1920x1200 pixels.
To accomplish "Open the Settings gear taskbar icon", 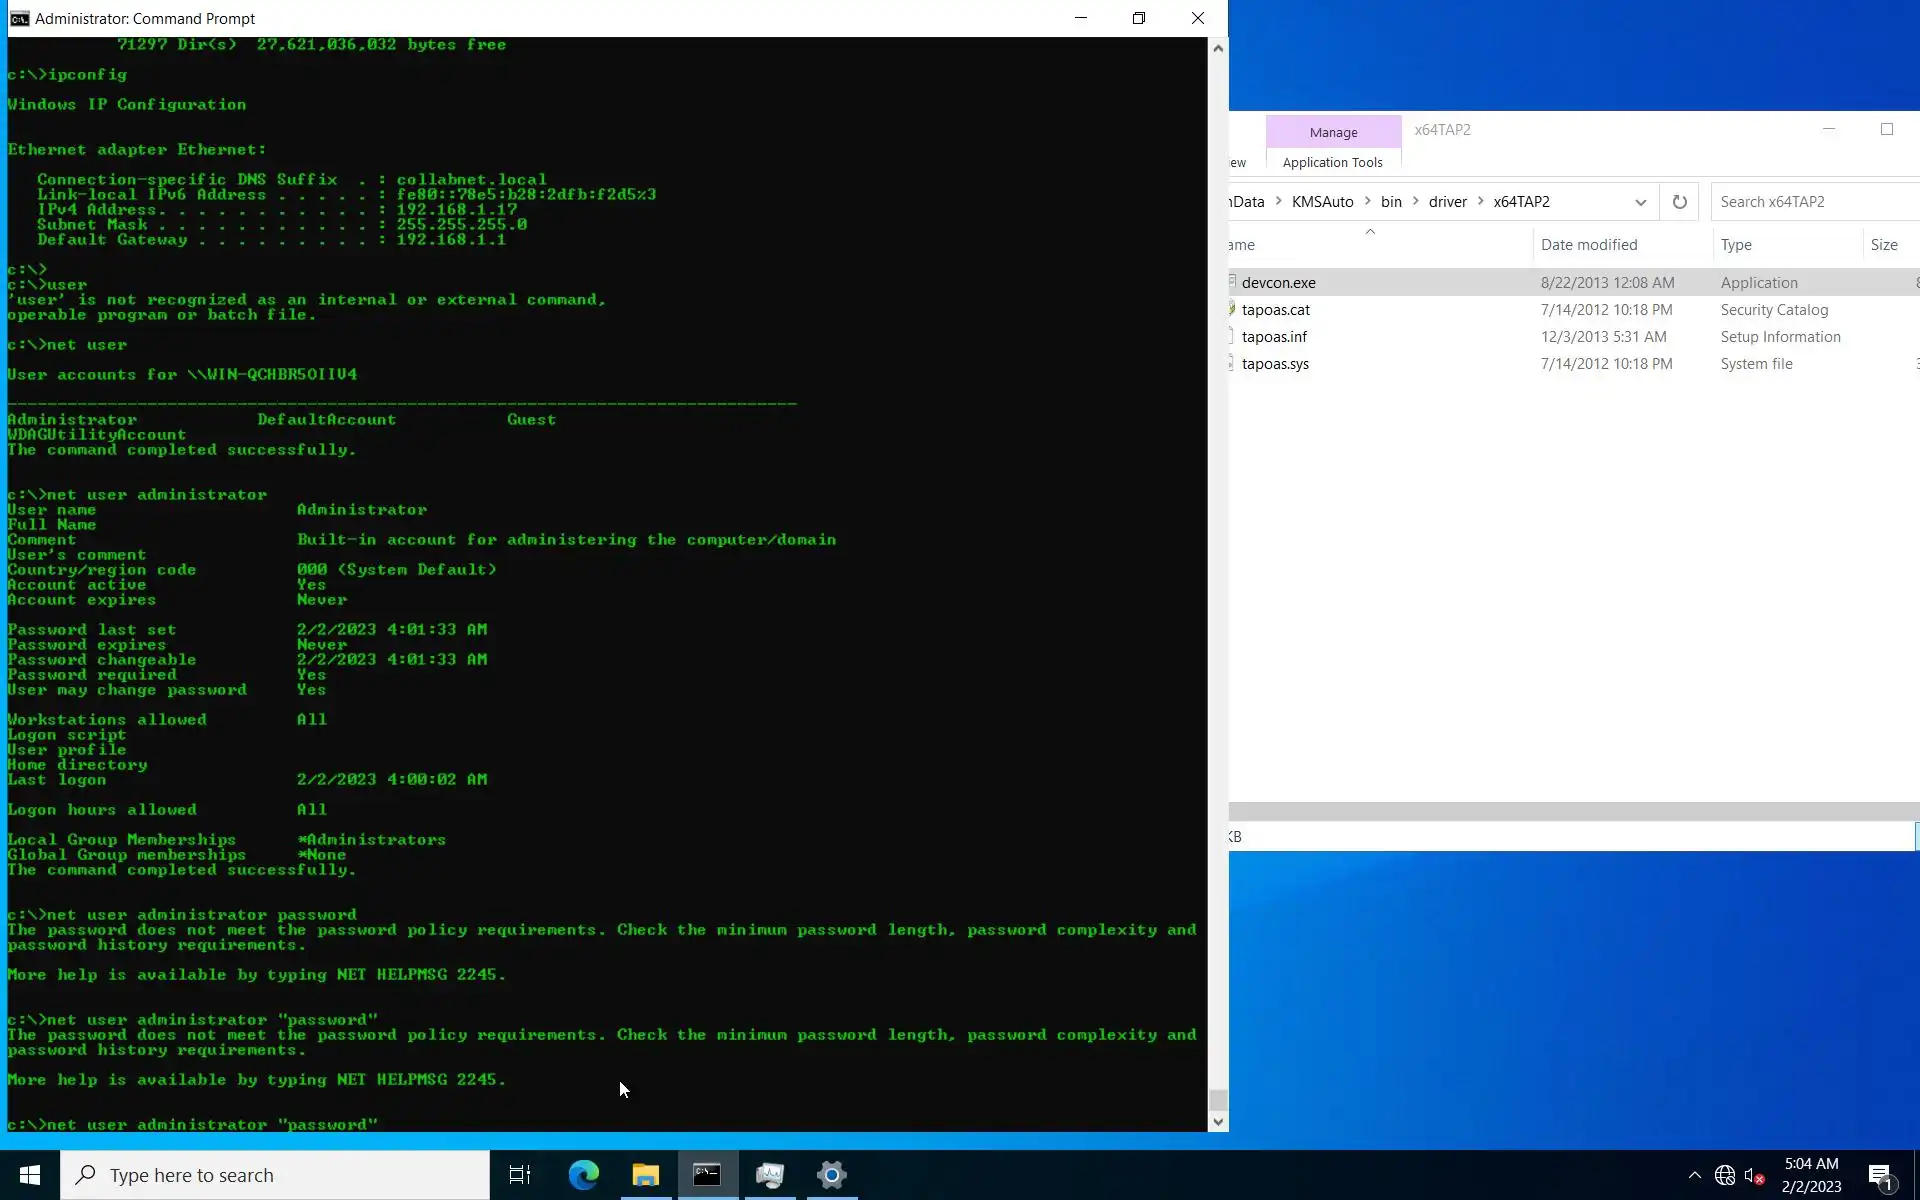I will tap(831, 1174).
